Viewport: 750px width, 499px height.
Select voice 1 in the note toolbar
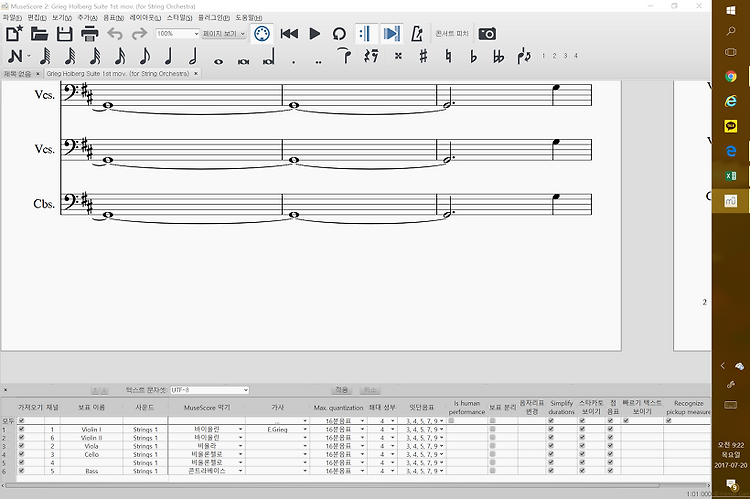pos(543,56)
